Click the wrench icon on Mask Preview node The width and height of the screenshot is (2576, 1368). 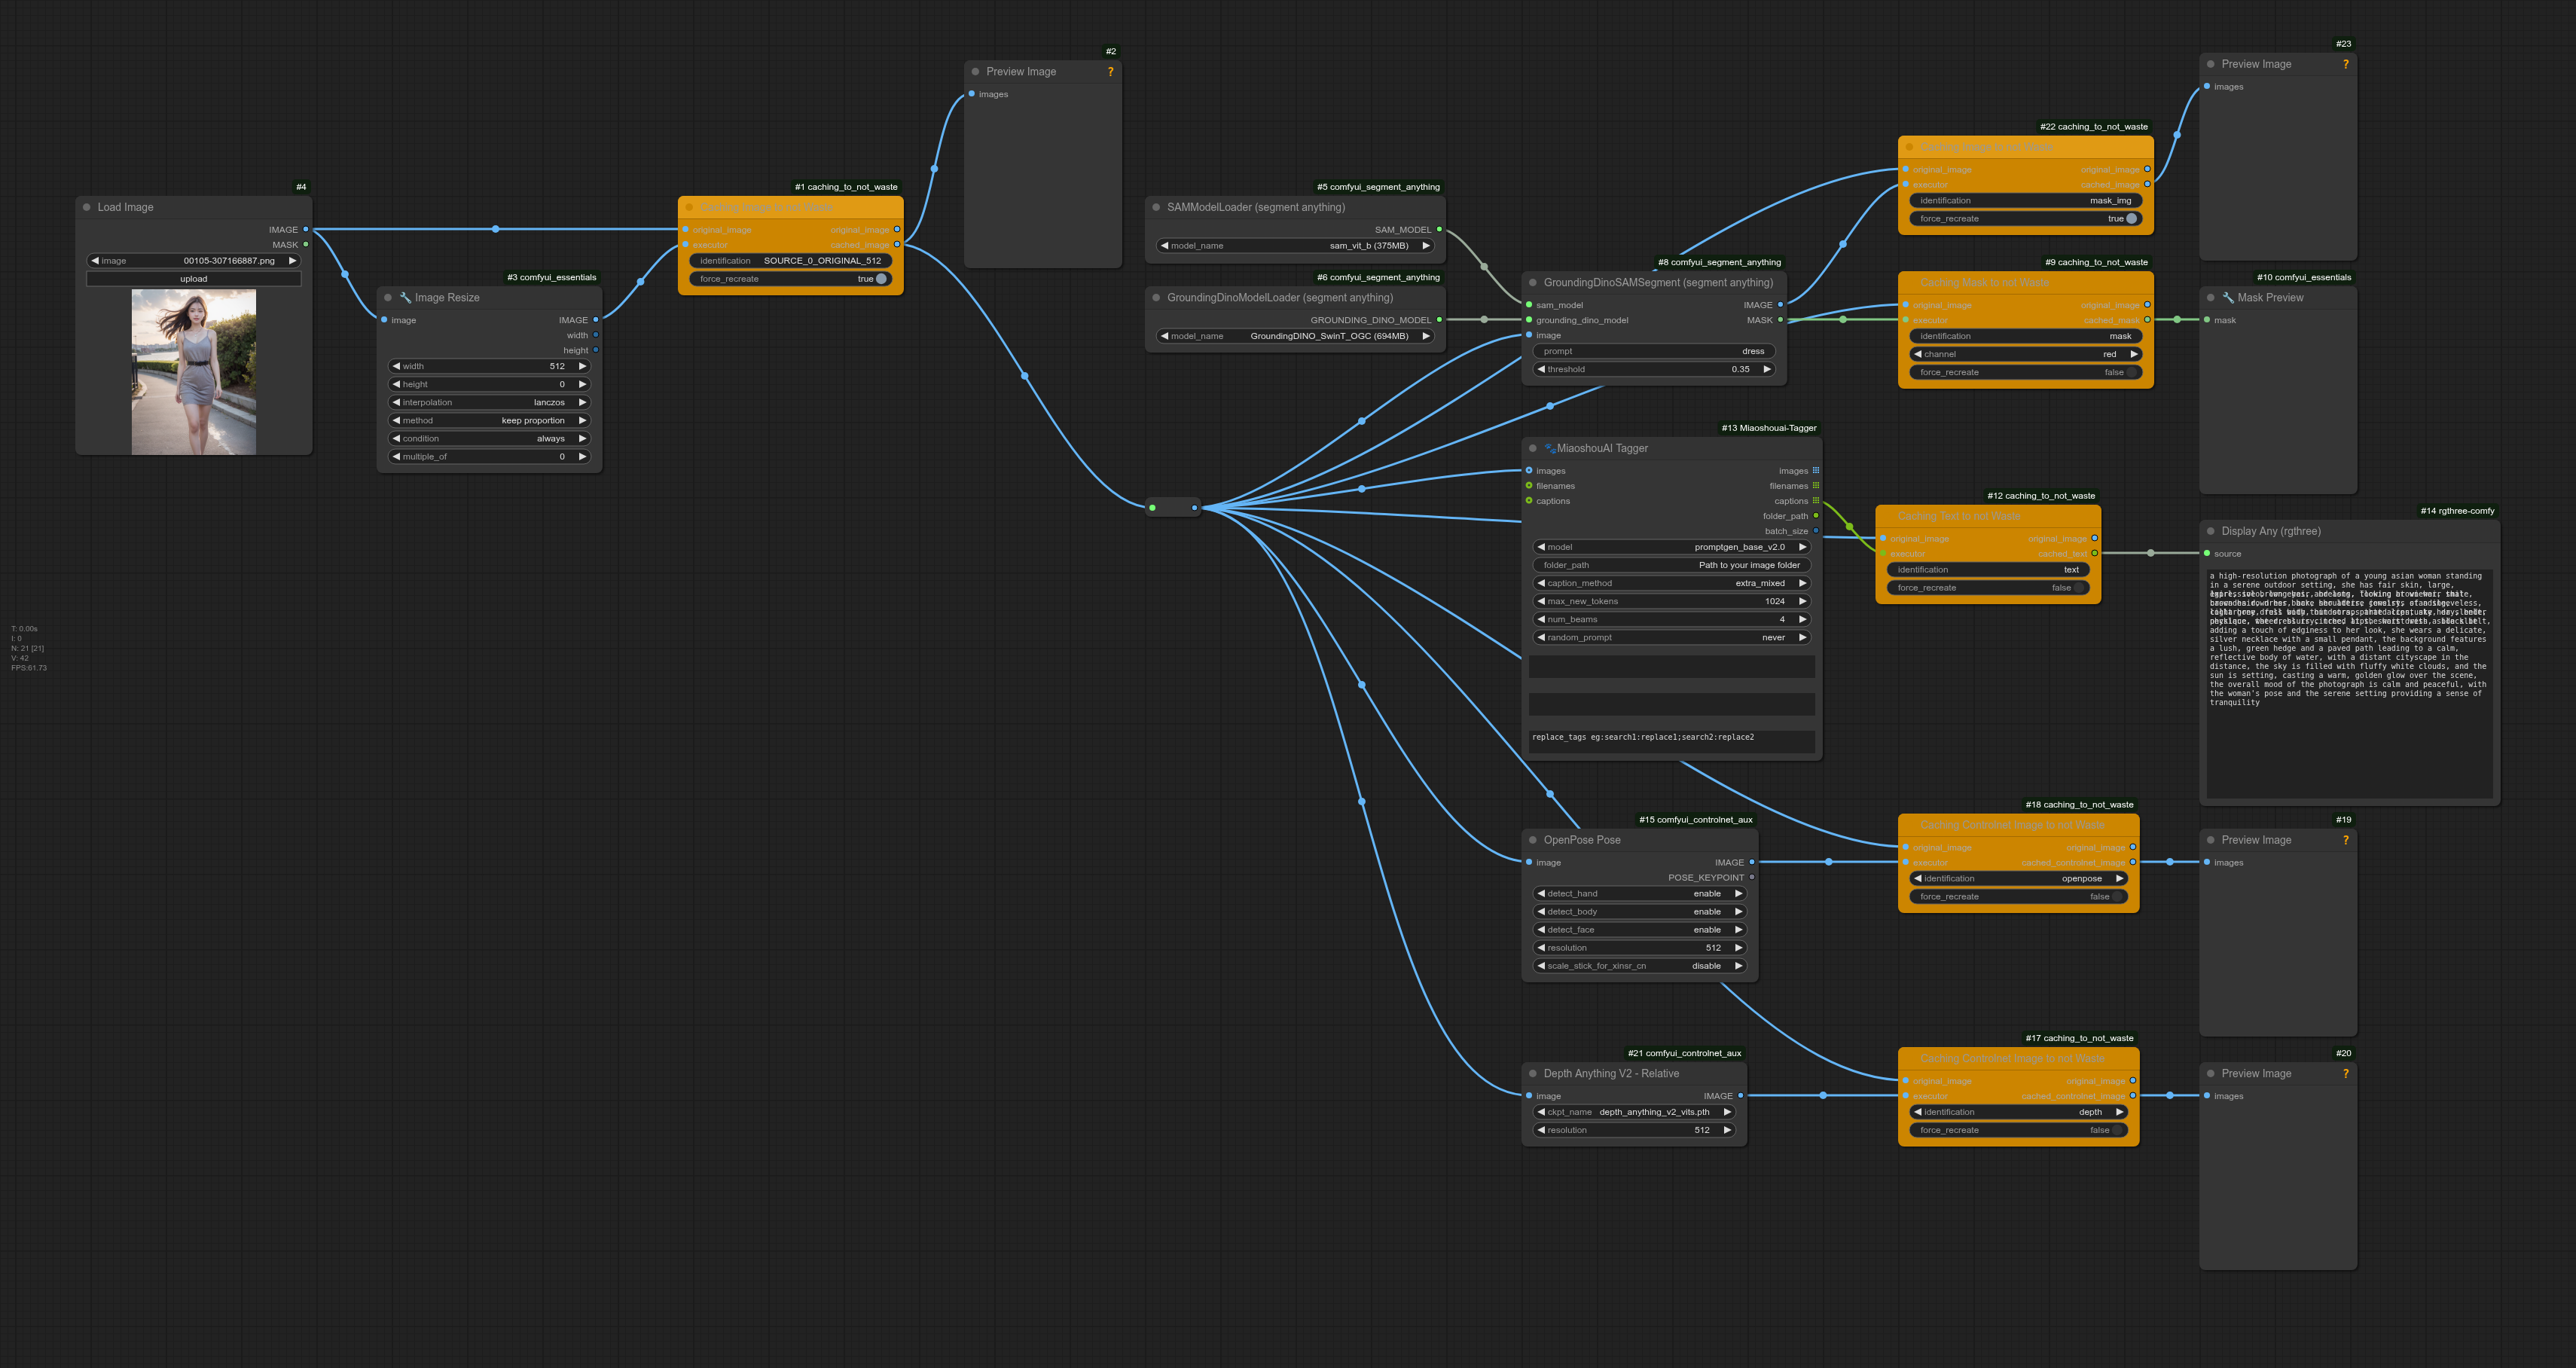click(x=2228, y=298)
